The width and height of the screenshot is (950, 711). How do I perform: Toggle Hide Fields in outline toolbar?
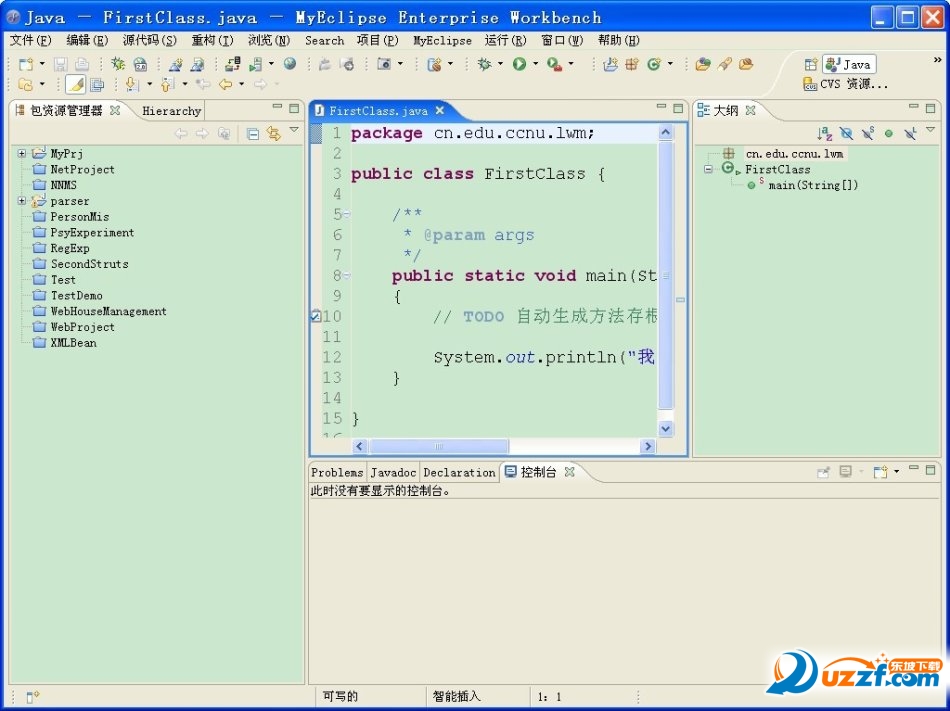846,133
